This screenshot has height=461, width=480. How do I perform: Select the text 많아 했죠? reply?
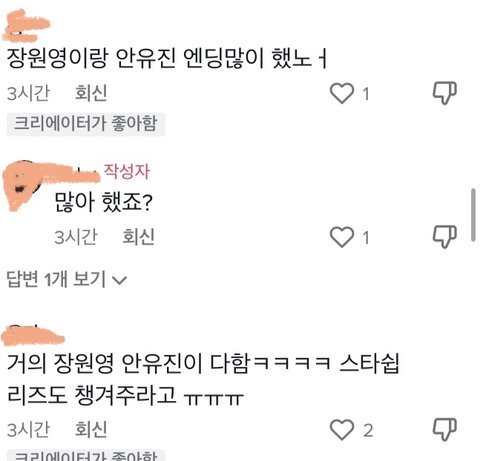click(x=103, y=202)
